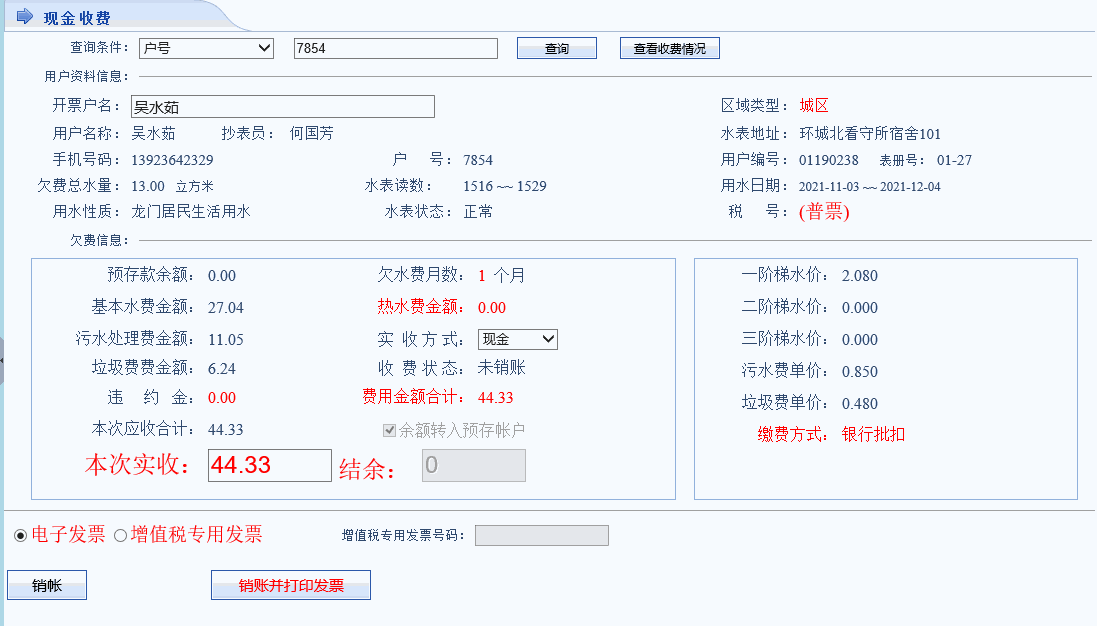Click the 结余 balance field

click(473, 465)
